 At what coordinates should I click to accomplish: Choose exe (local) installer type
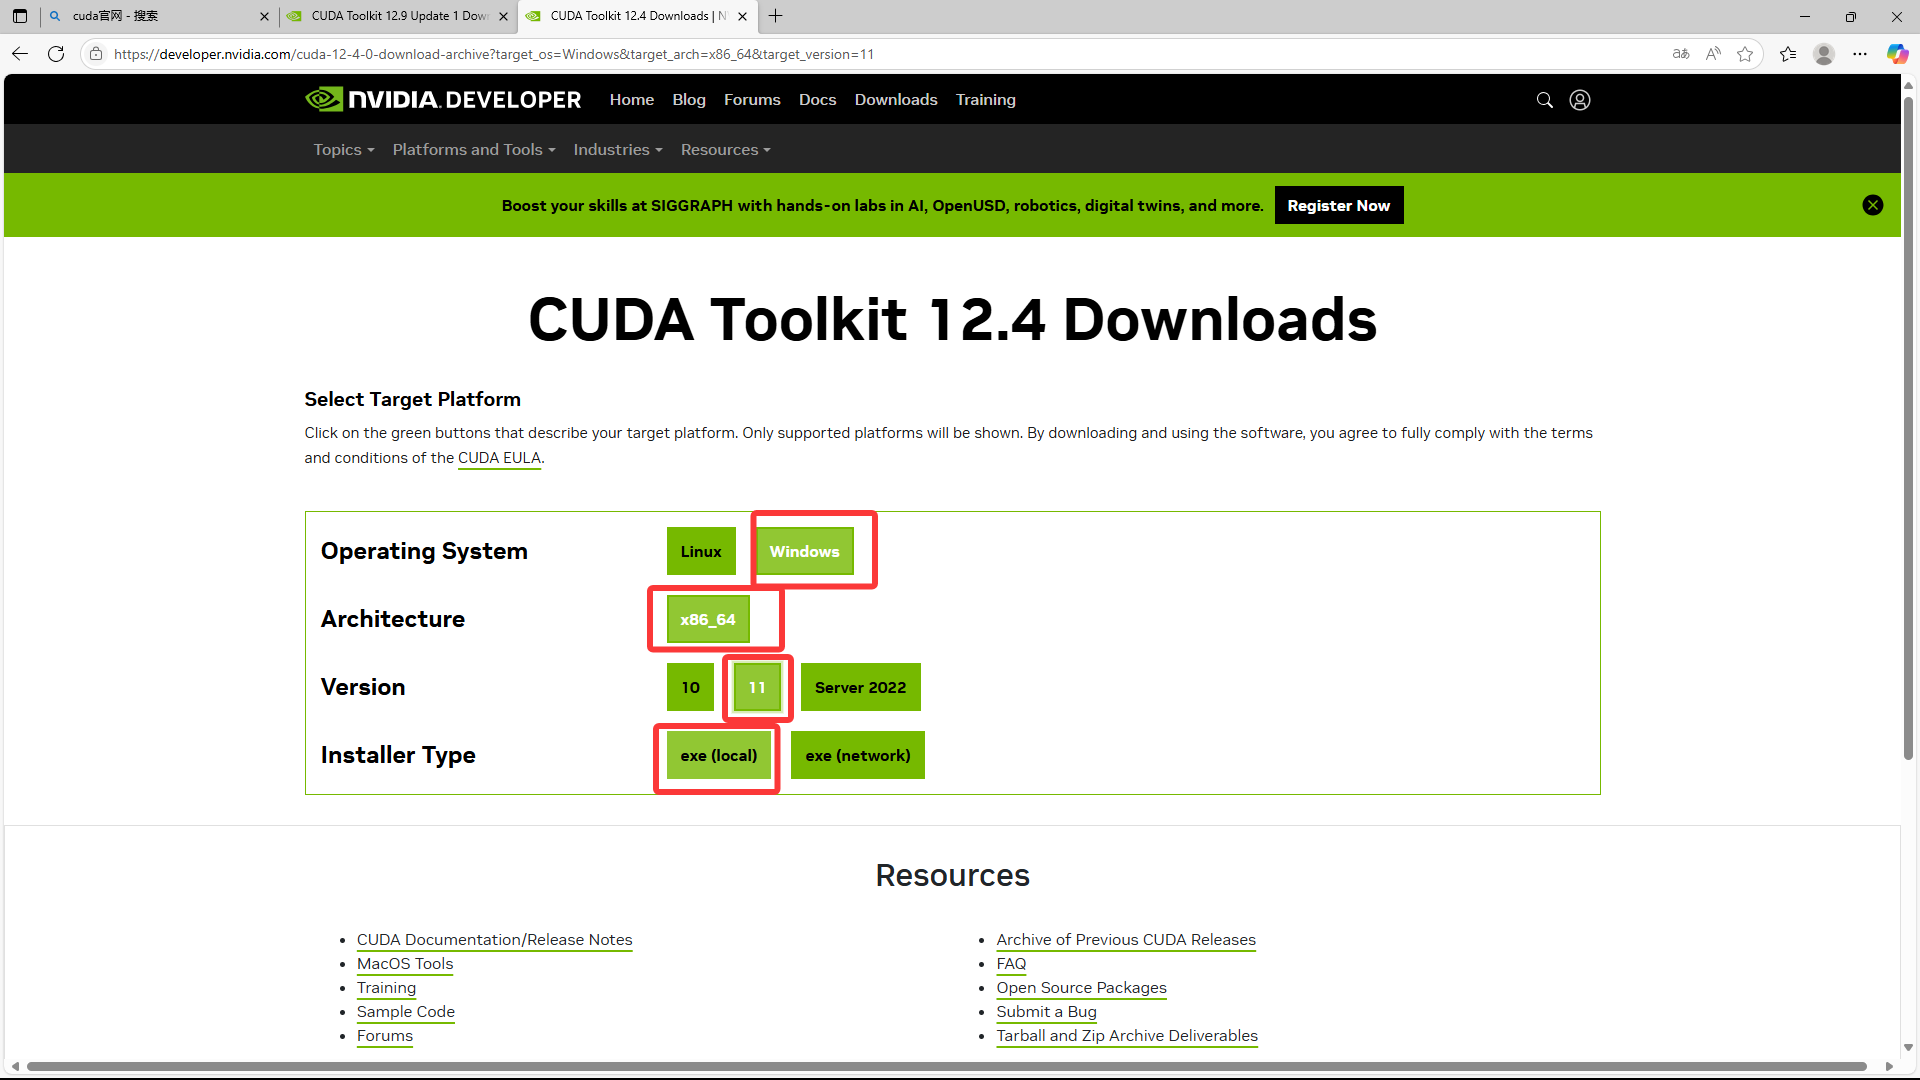(x=719, y=756)
